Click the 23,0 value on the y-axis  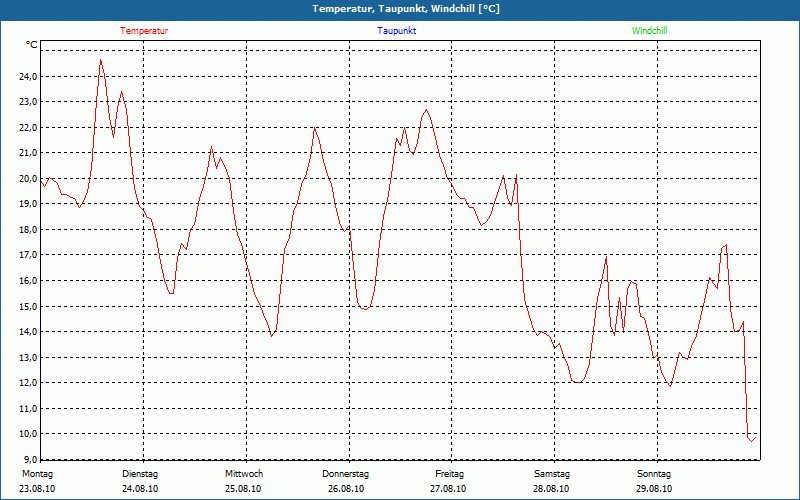28,102
